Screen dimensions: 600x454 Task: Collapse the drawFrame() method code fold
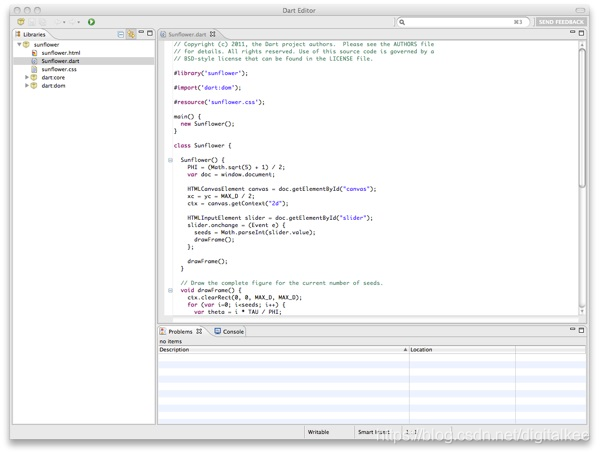pyautogui.click(x=170, y=291)
